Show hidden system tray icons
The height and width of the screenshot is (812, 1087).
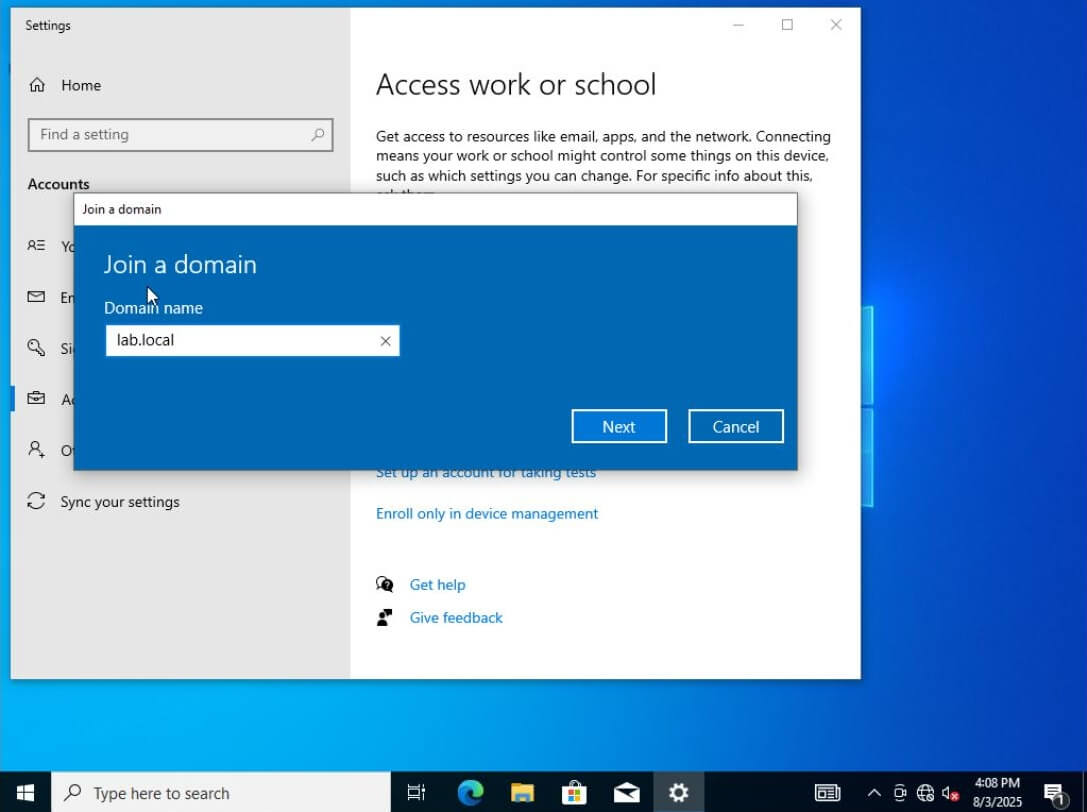(x=874, y=792)
